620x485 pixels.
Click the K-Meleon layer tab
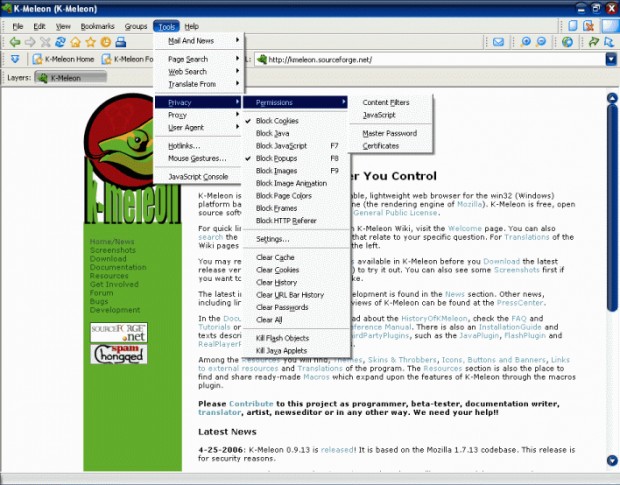71,77
